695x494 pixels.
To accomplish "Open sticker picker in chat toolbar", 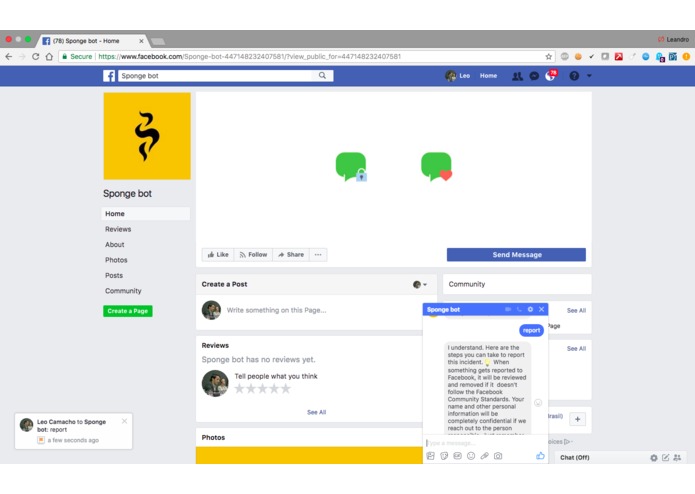I will 444,456.
